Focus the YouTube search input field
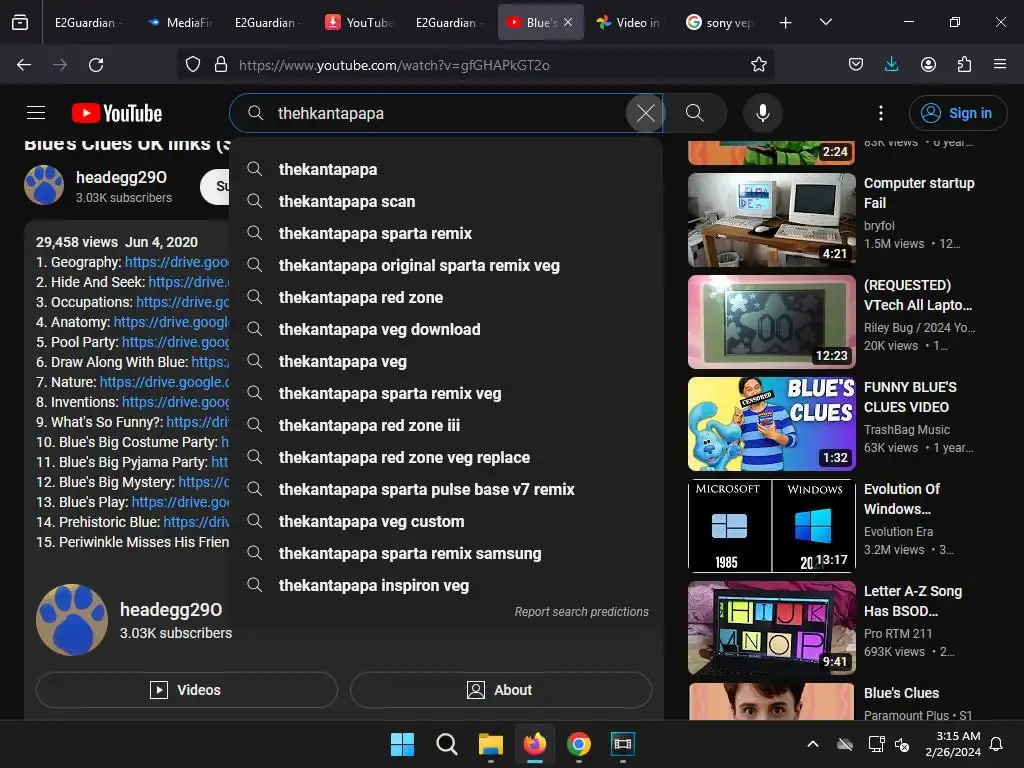Screen dimensions: 1024x768 click(444, 113)
